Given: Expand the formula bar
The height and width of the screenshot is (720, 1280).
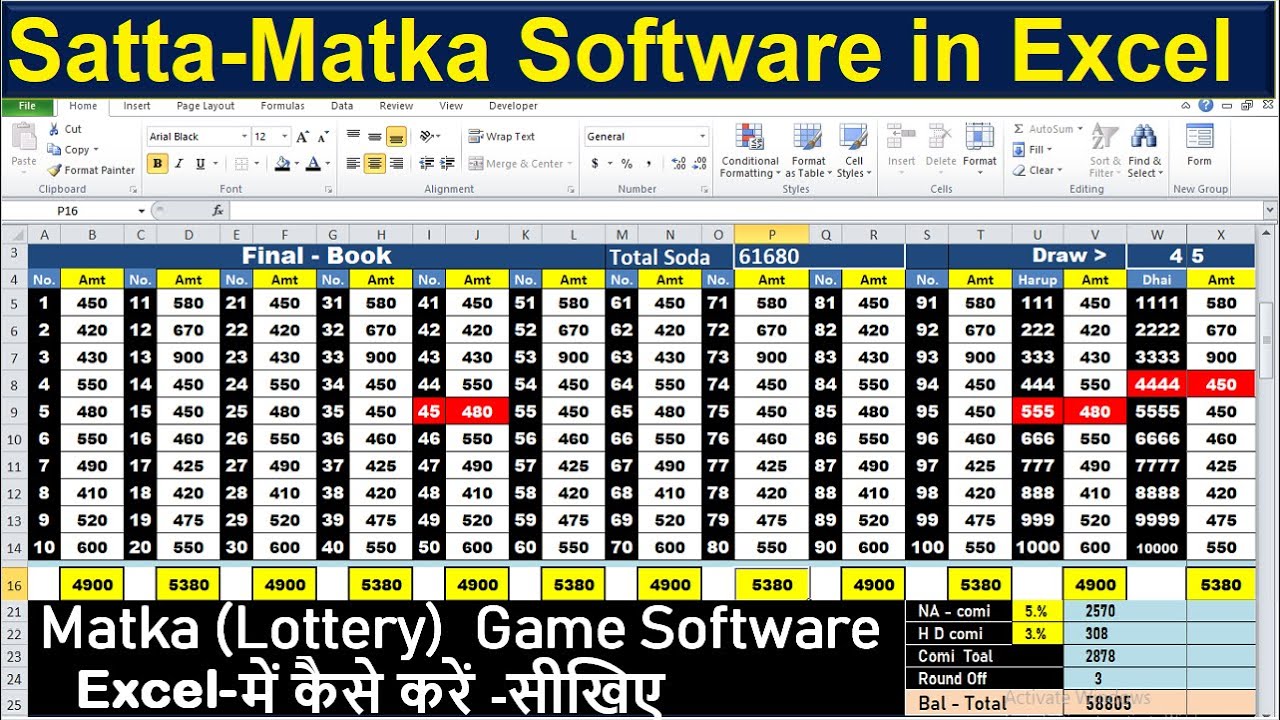Looking at the screenshot, I should (x=1270, y=211).
